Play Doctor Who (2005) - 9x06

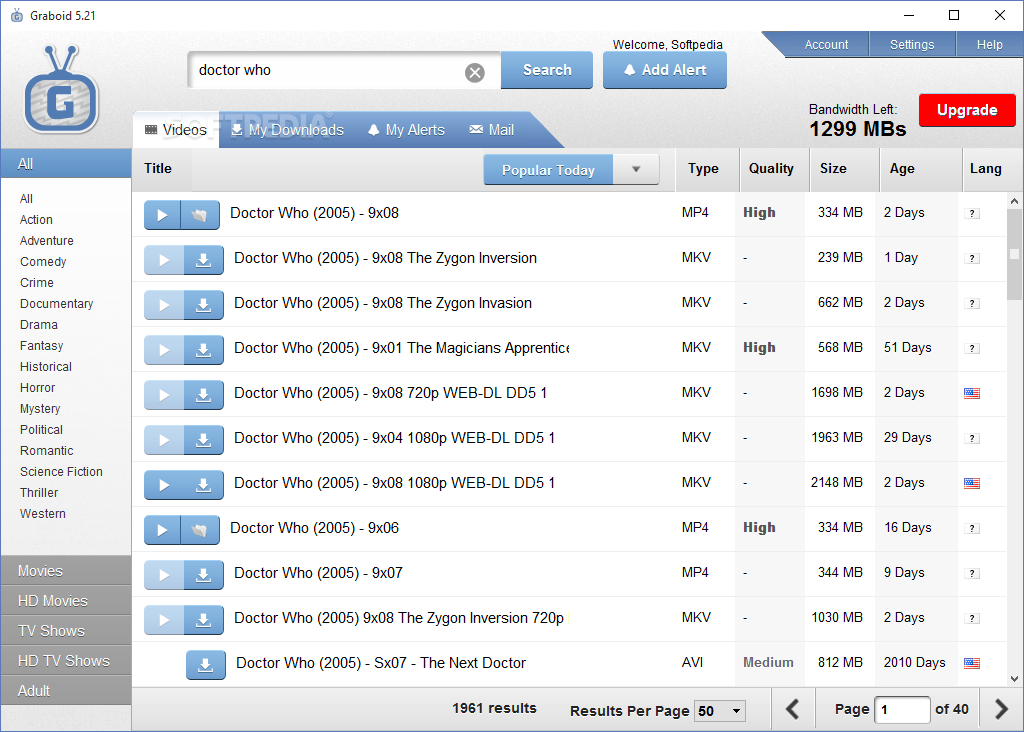click(x=162, y=530)
